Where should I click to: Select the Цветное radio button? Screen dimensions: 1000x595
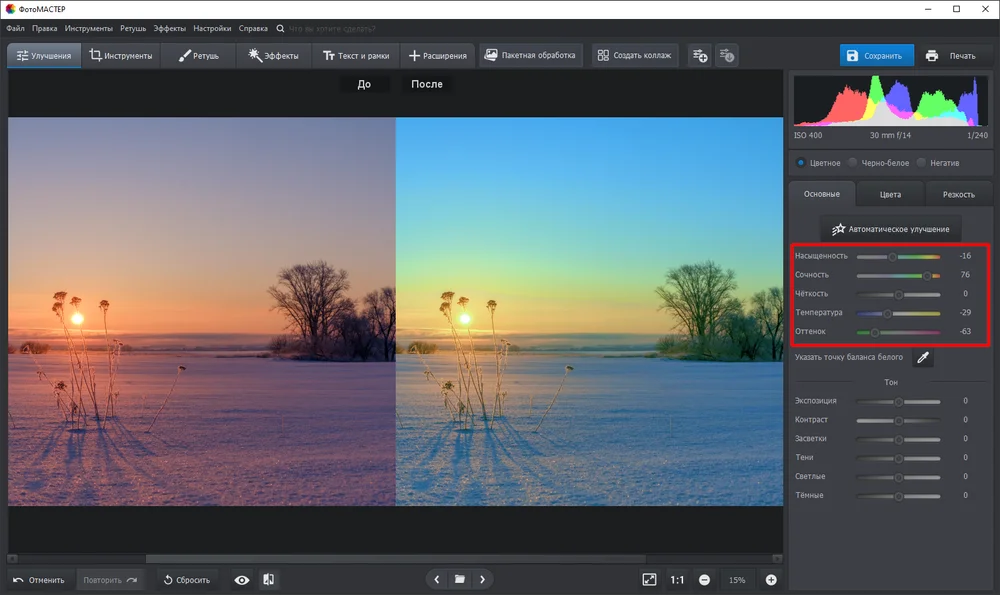point(800,163)
